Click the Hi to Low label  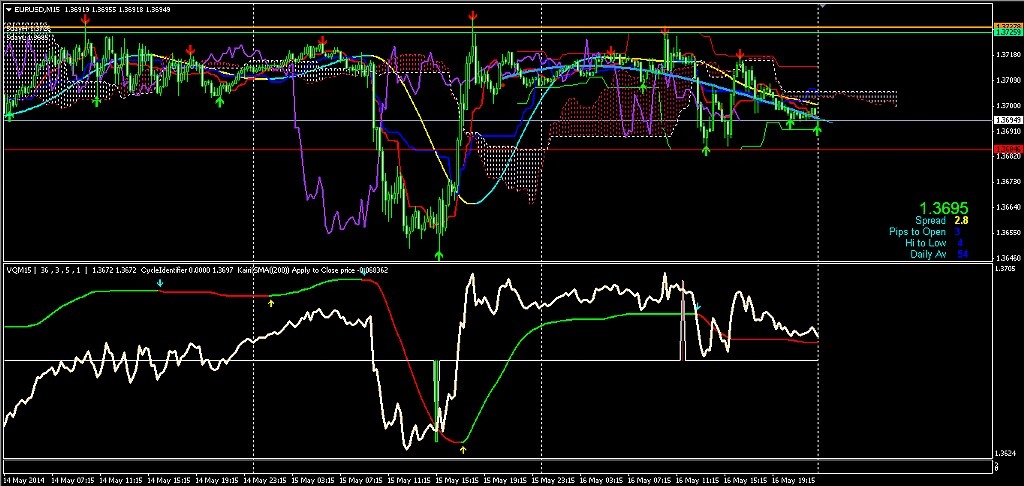(x=925, y=243)
